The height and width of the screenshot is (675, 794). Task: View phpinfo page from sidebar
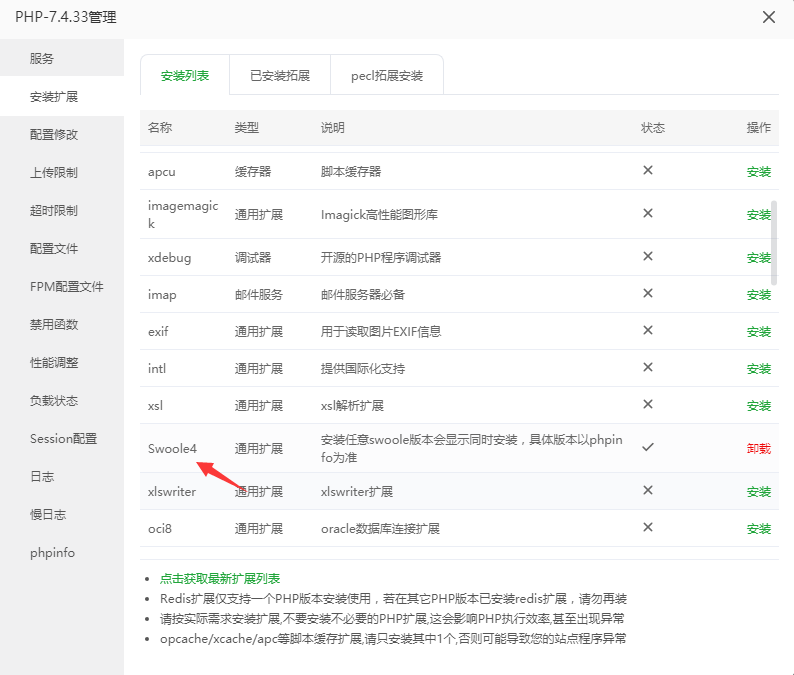tap(52, 553)
